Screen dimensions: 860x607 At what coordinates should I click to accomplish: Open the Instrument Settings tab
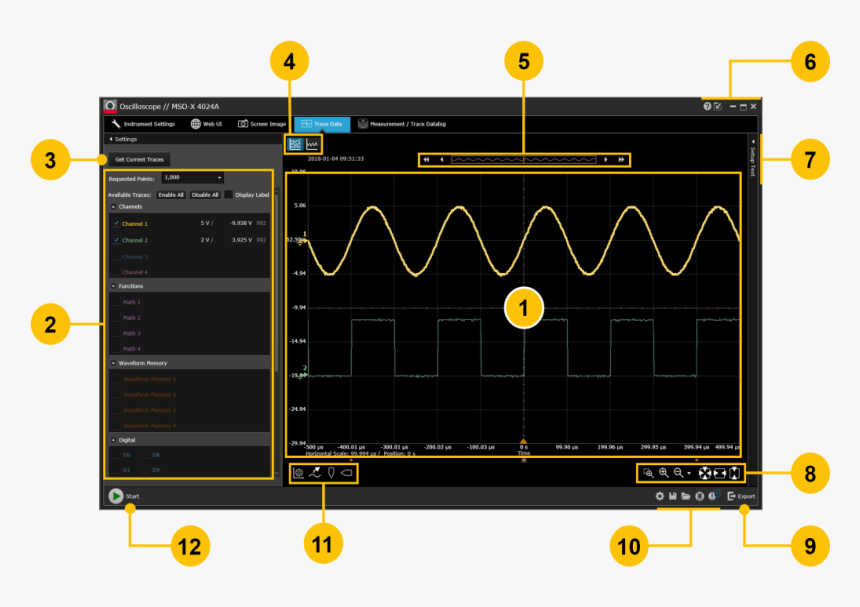(x=144, y=124)
